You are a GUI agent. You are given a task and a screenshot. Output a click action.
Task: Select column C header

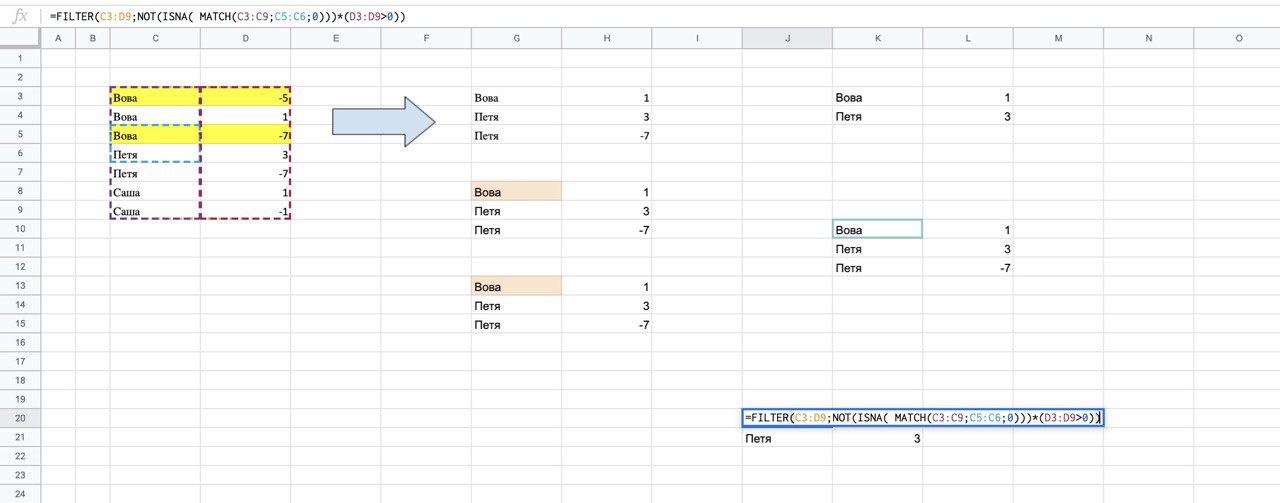coord(155,38)
